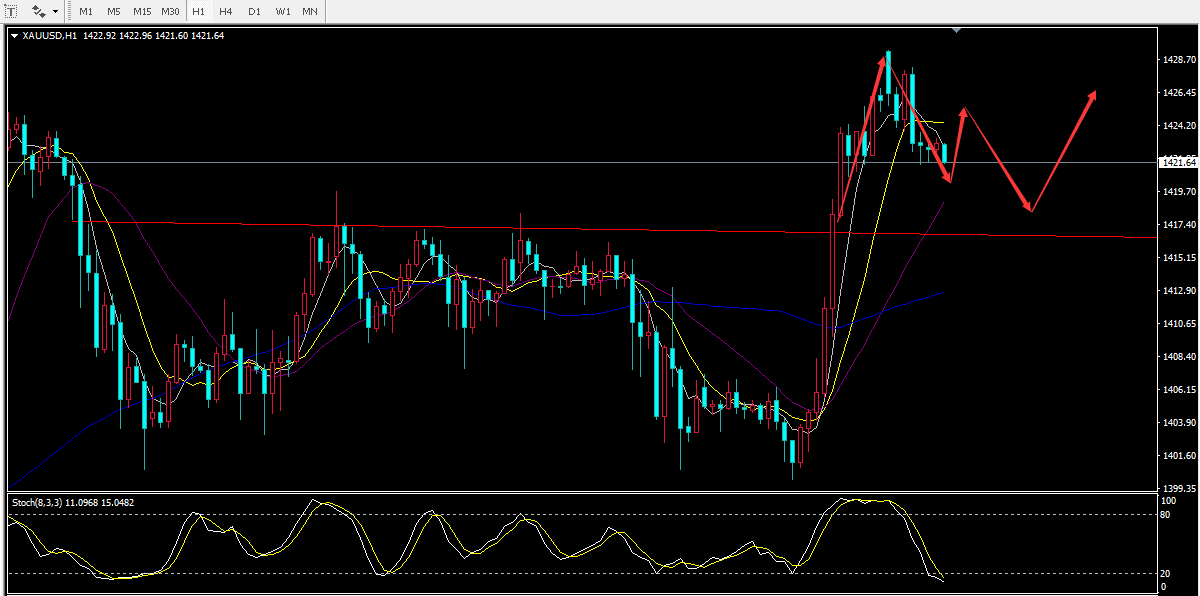The width and height of the screenshot is (1200, 596).
Task: Select the rightmost red upward arrow drawing
Action: coord(1065,148)
